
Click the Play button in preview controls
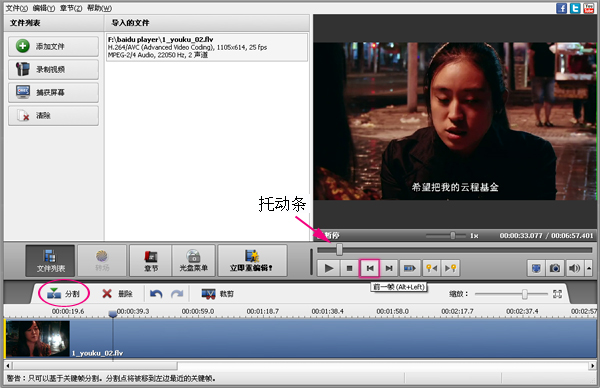(328, 268)
